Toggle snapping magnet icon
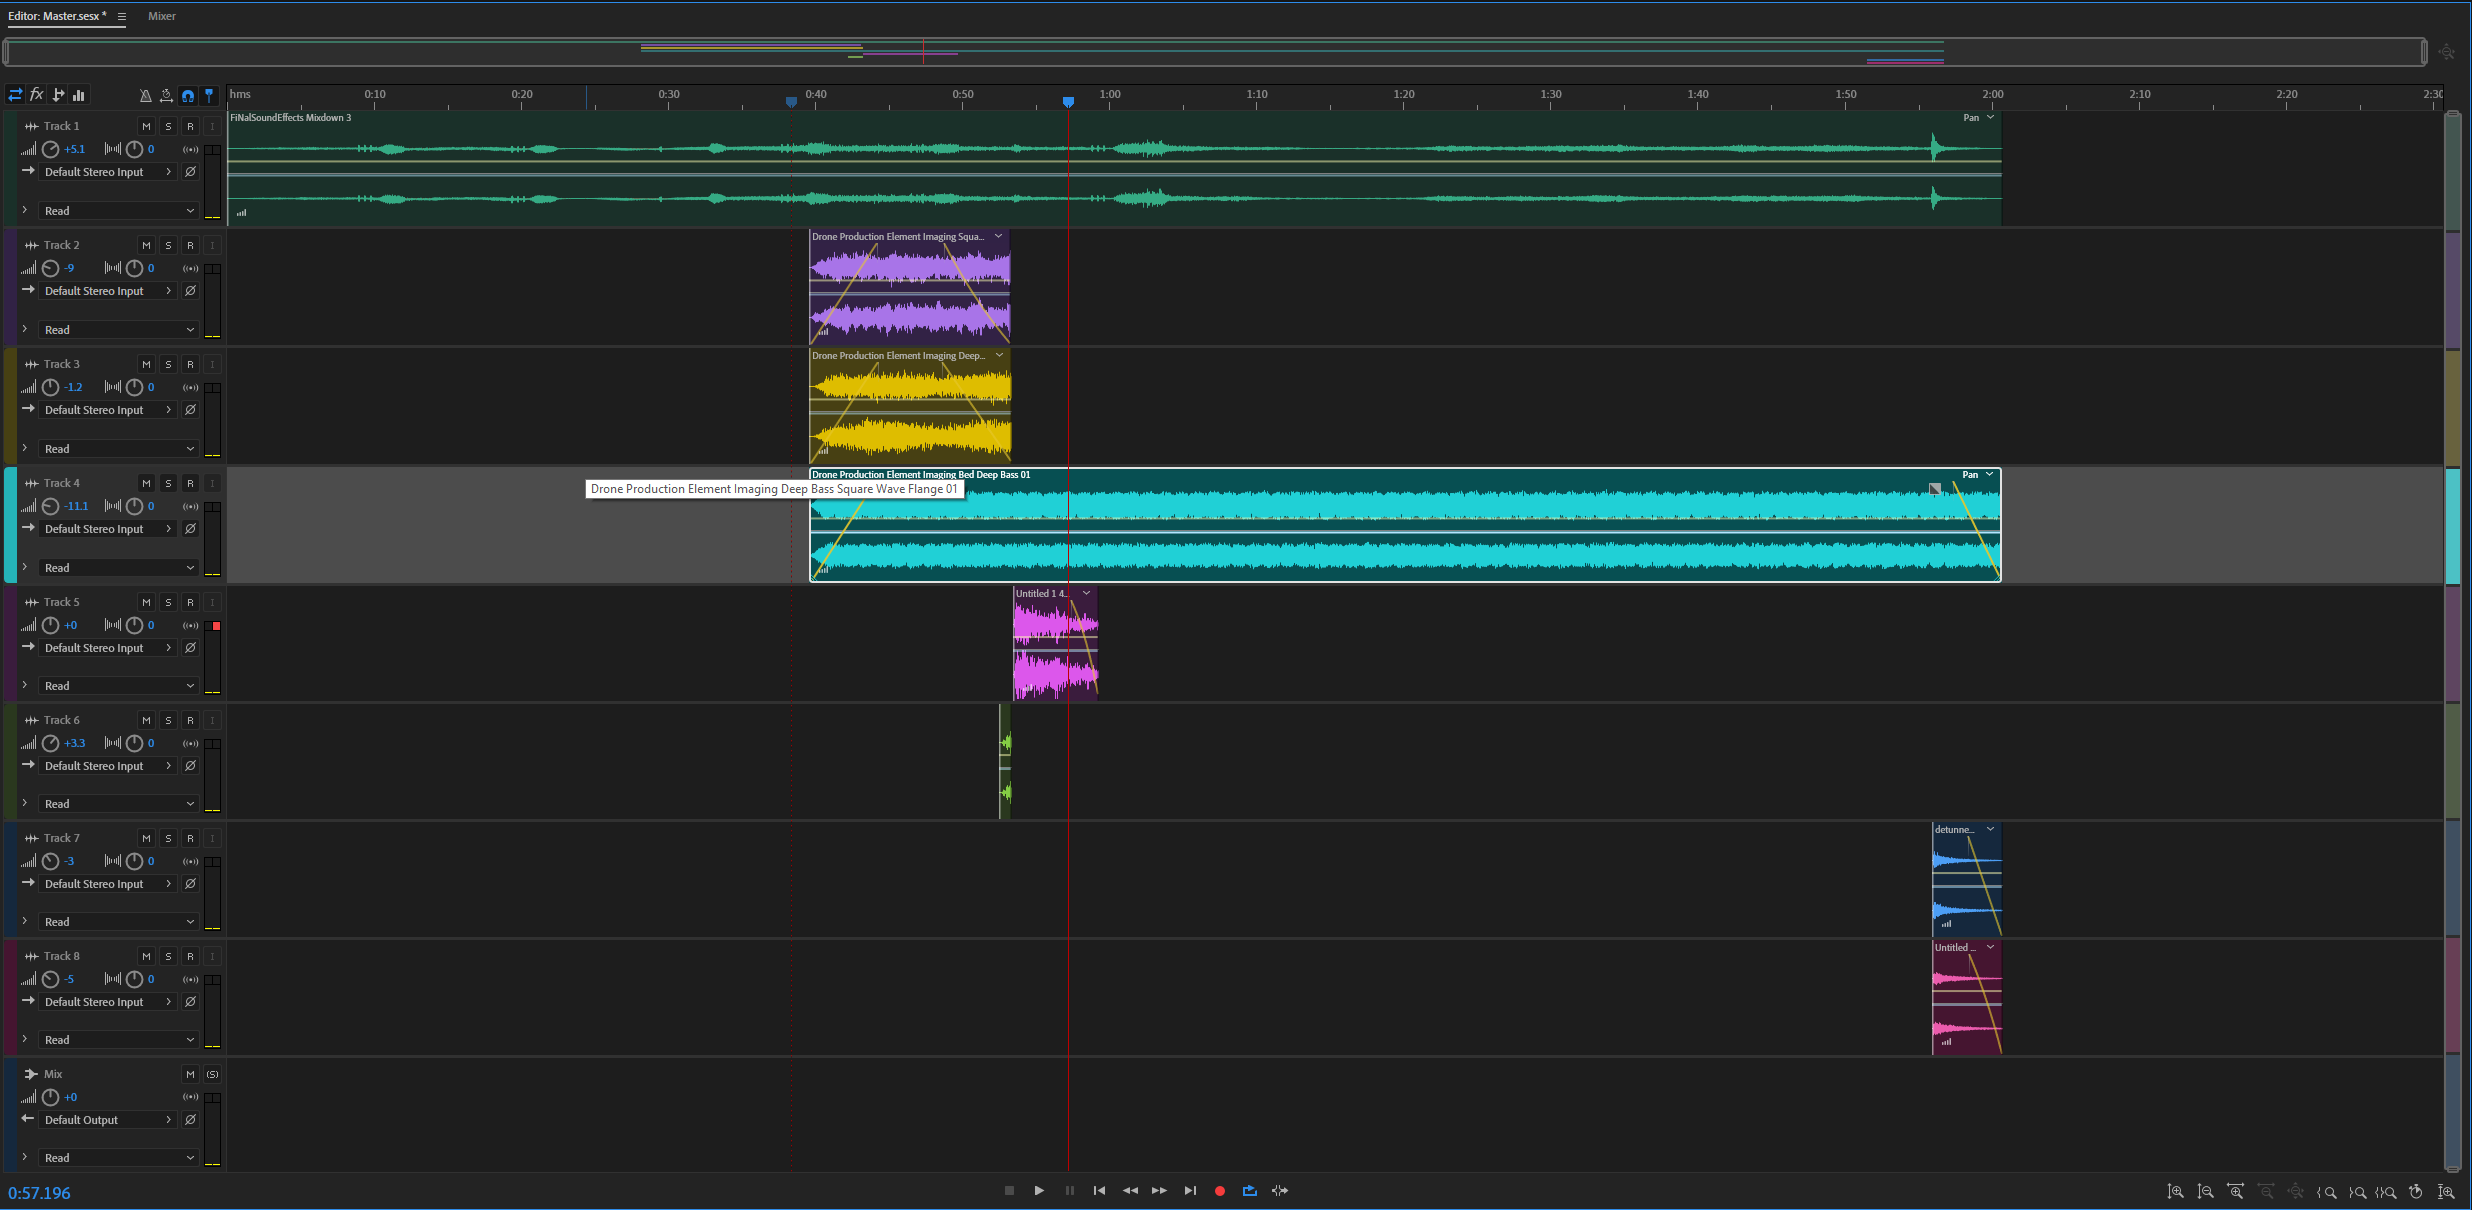Image resolution: width=2472 pixels, height=1210 pixels. click(x=188, y=96)
